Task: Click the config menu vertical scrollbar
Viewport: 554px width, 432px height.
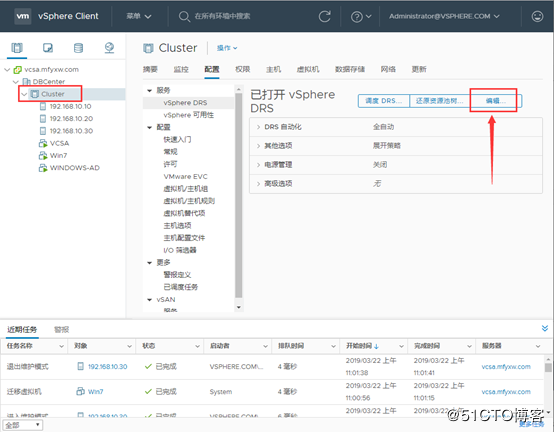Action: pos(238,195)
